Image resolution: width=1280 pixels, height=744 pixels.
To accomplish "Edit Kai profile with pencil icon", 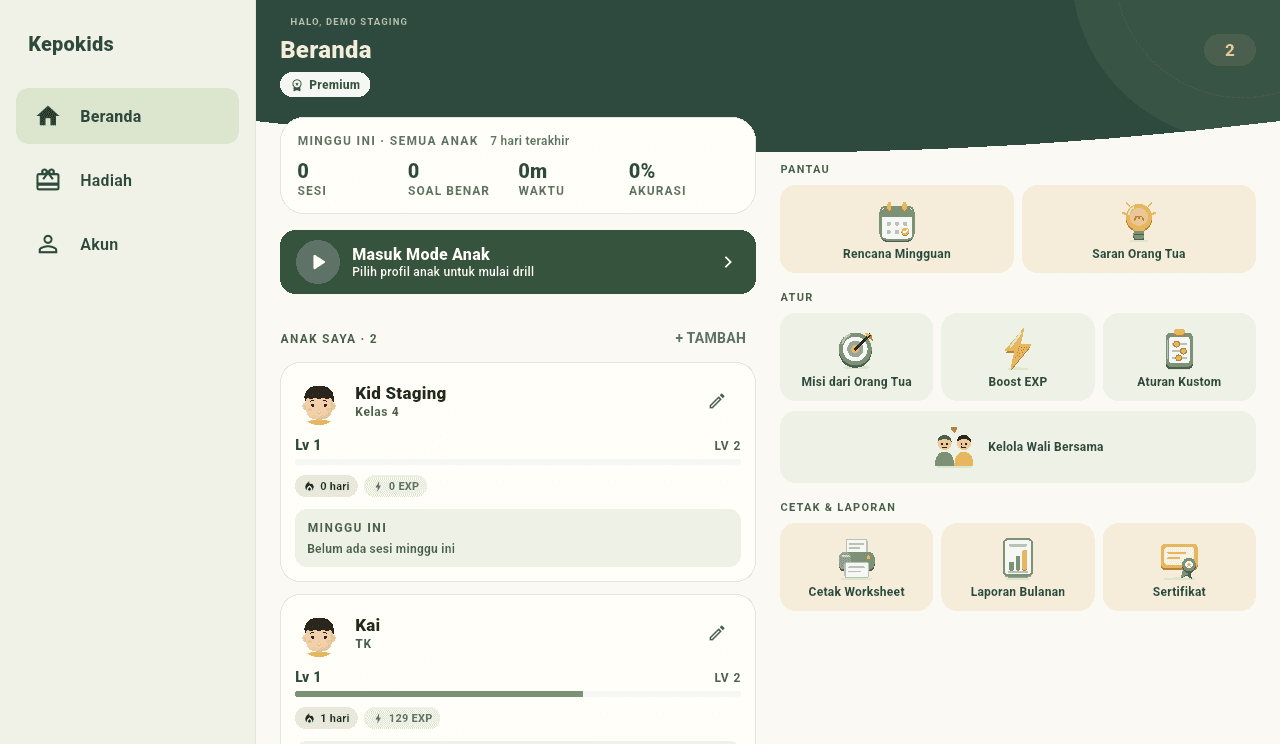I will (717, 633).
